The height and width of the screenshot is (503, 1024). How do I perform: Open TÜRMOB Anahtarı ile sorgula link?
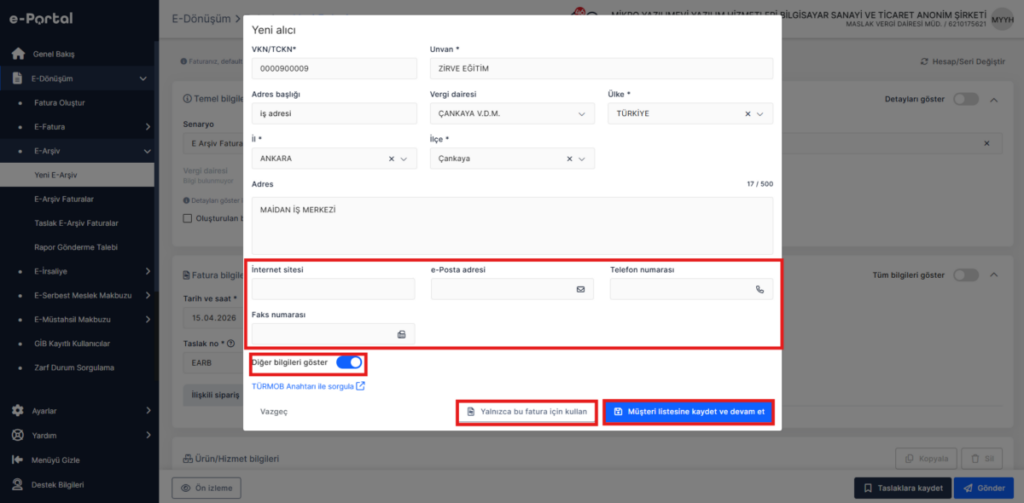[308, 386]
